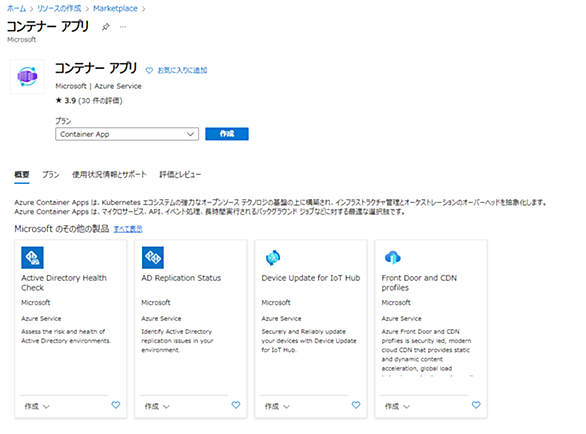Click 'Securely and Reliably update' description
Viewport: 586px width, 434px height.
pyautogui.click(x=309, y=341)
